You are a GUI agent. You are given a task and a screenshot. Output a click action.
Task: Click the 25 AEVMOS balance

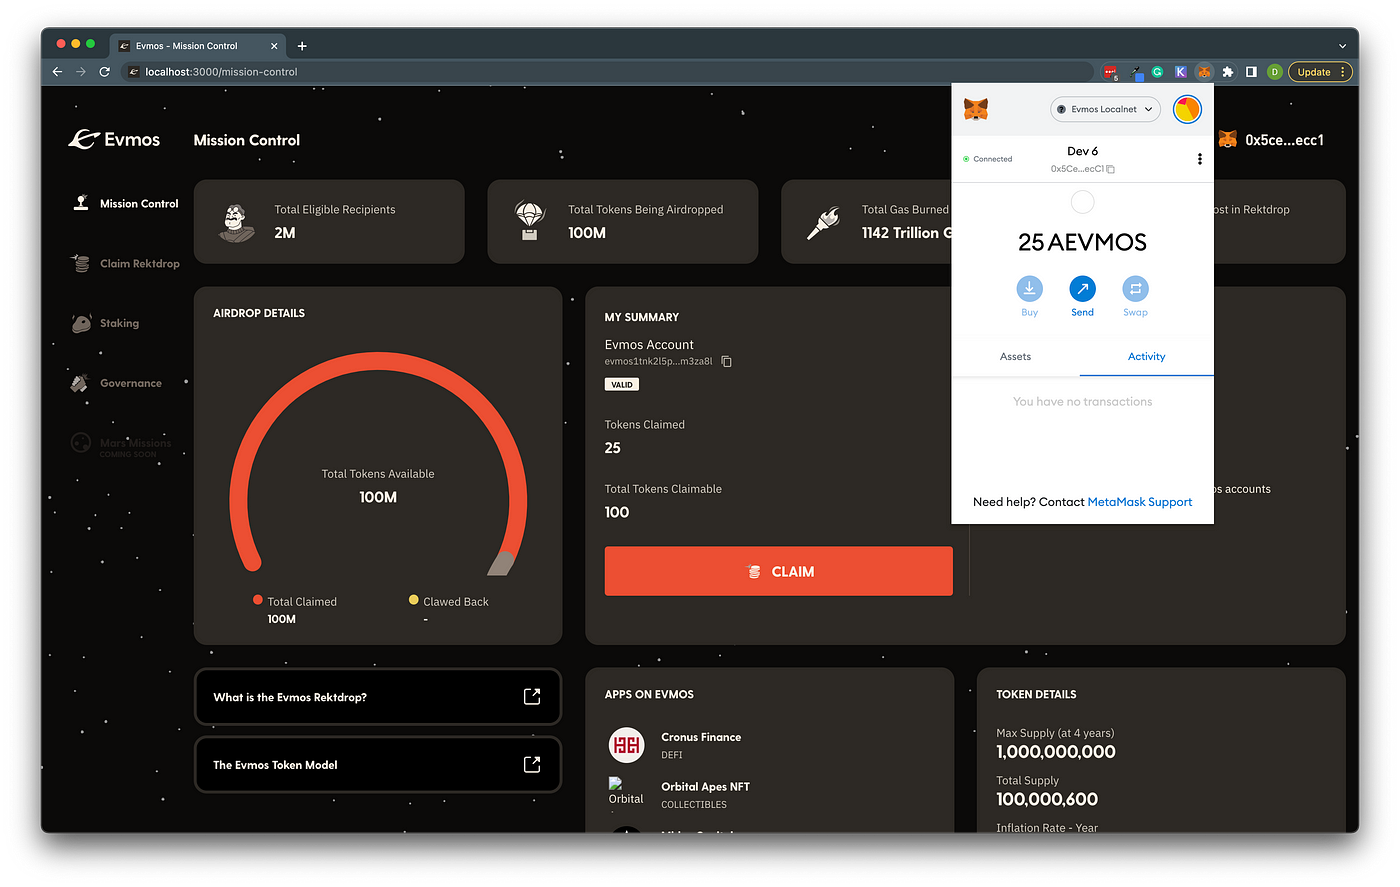tap(1082, 242)
